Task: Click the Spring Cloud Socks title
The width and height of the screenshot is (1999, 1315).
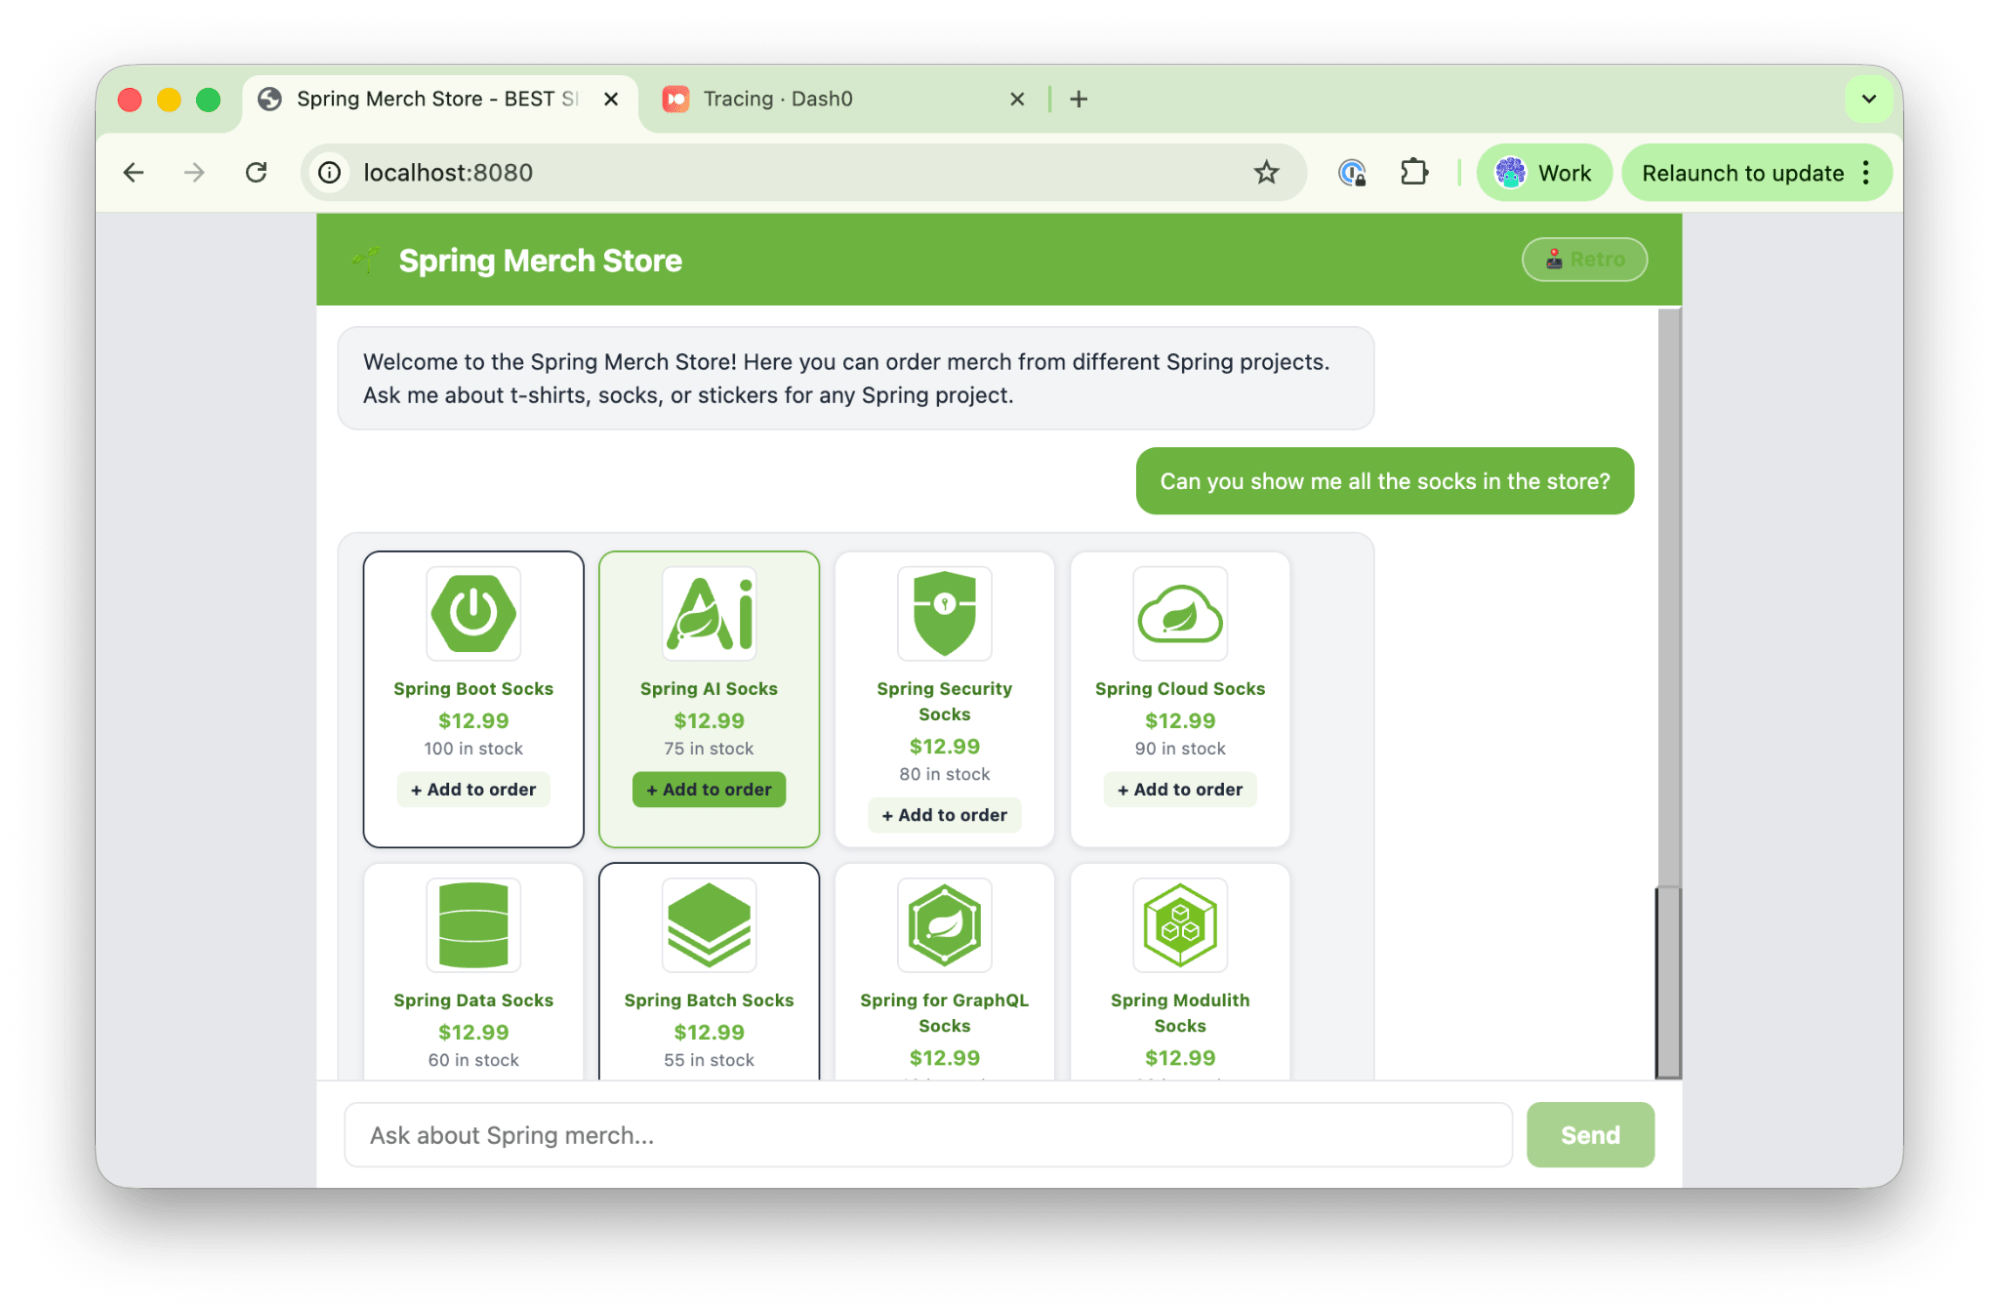Action: 1180,688
